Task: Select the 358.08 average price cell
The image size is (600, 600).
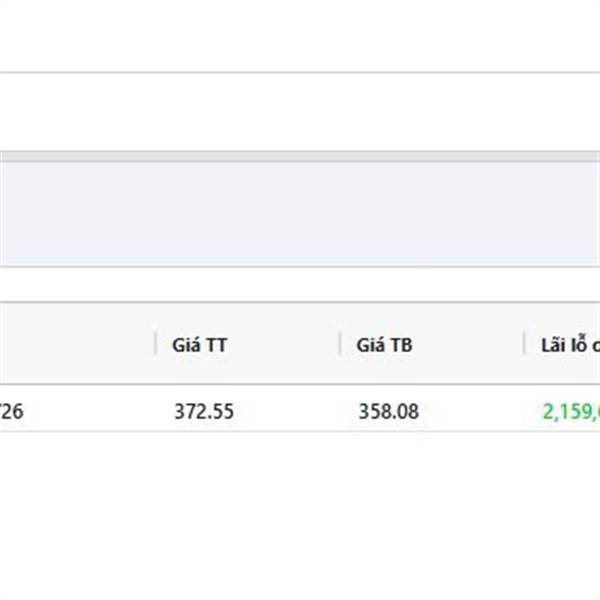Action: tap(388, 412)
